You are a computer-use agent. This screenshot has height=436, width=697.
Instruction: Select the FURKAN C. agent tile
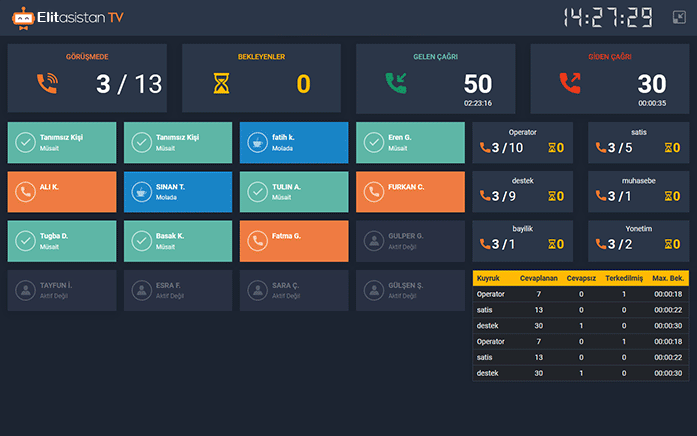(410, 192)
